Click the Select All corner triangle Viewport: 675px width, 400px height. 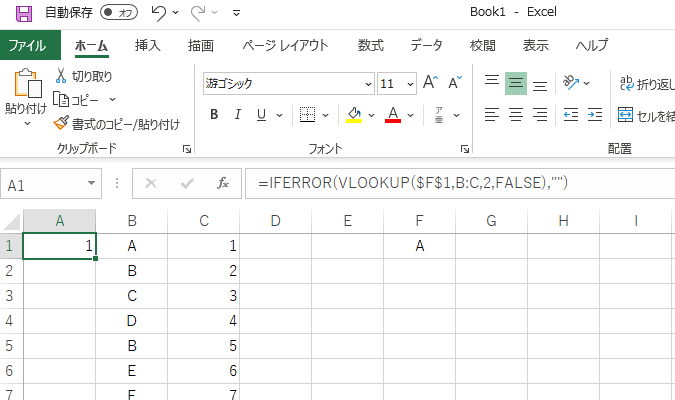pyautogui.click(x=12, y=221)
